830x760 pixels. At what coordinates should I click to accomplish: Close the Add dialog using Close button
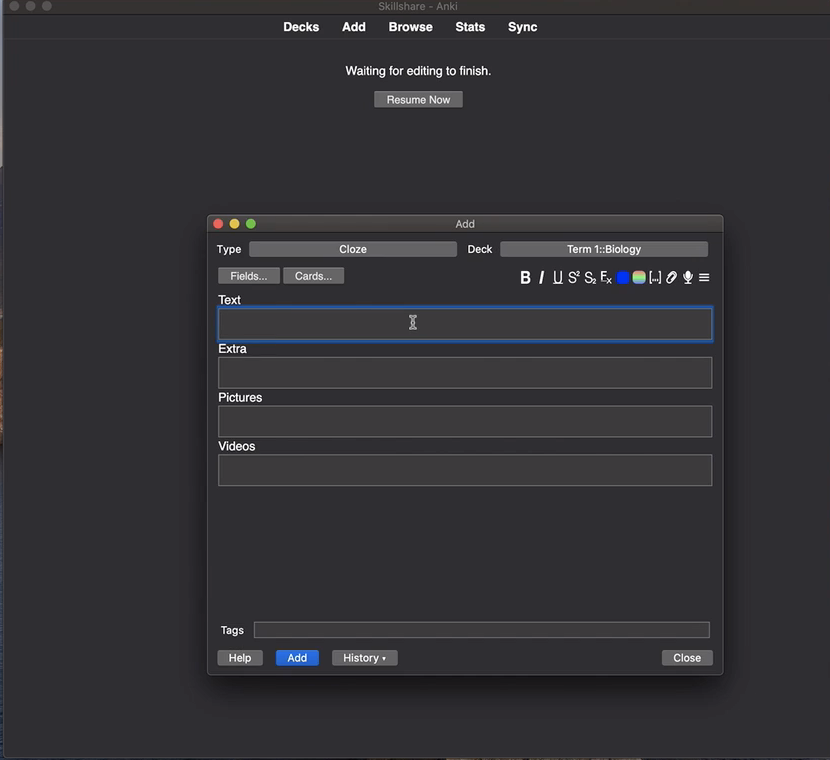[687, 658]
